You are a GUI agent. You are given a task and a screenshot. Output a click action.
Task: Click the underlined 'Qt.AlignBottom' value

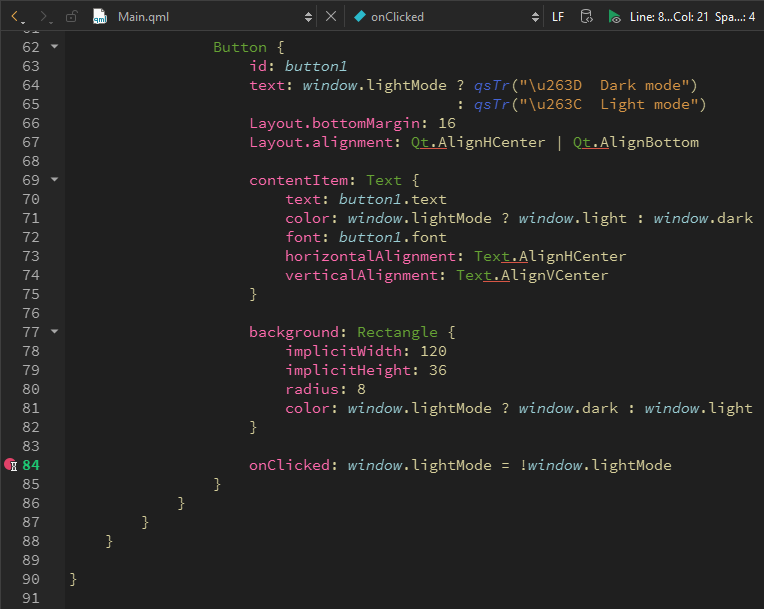pos(636,142)
